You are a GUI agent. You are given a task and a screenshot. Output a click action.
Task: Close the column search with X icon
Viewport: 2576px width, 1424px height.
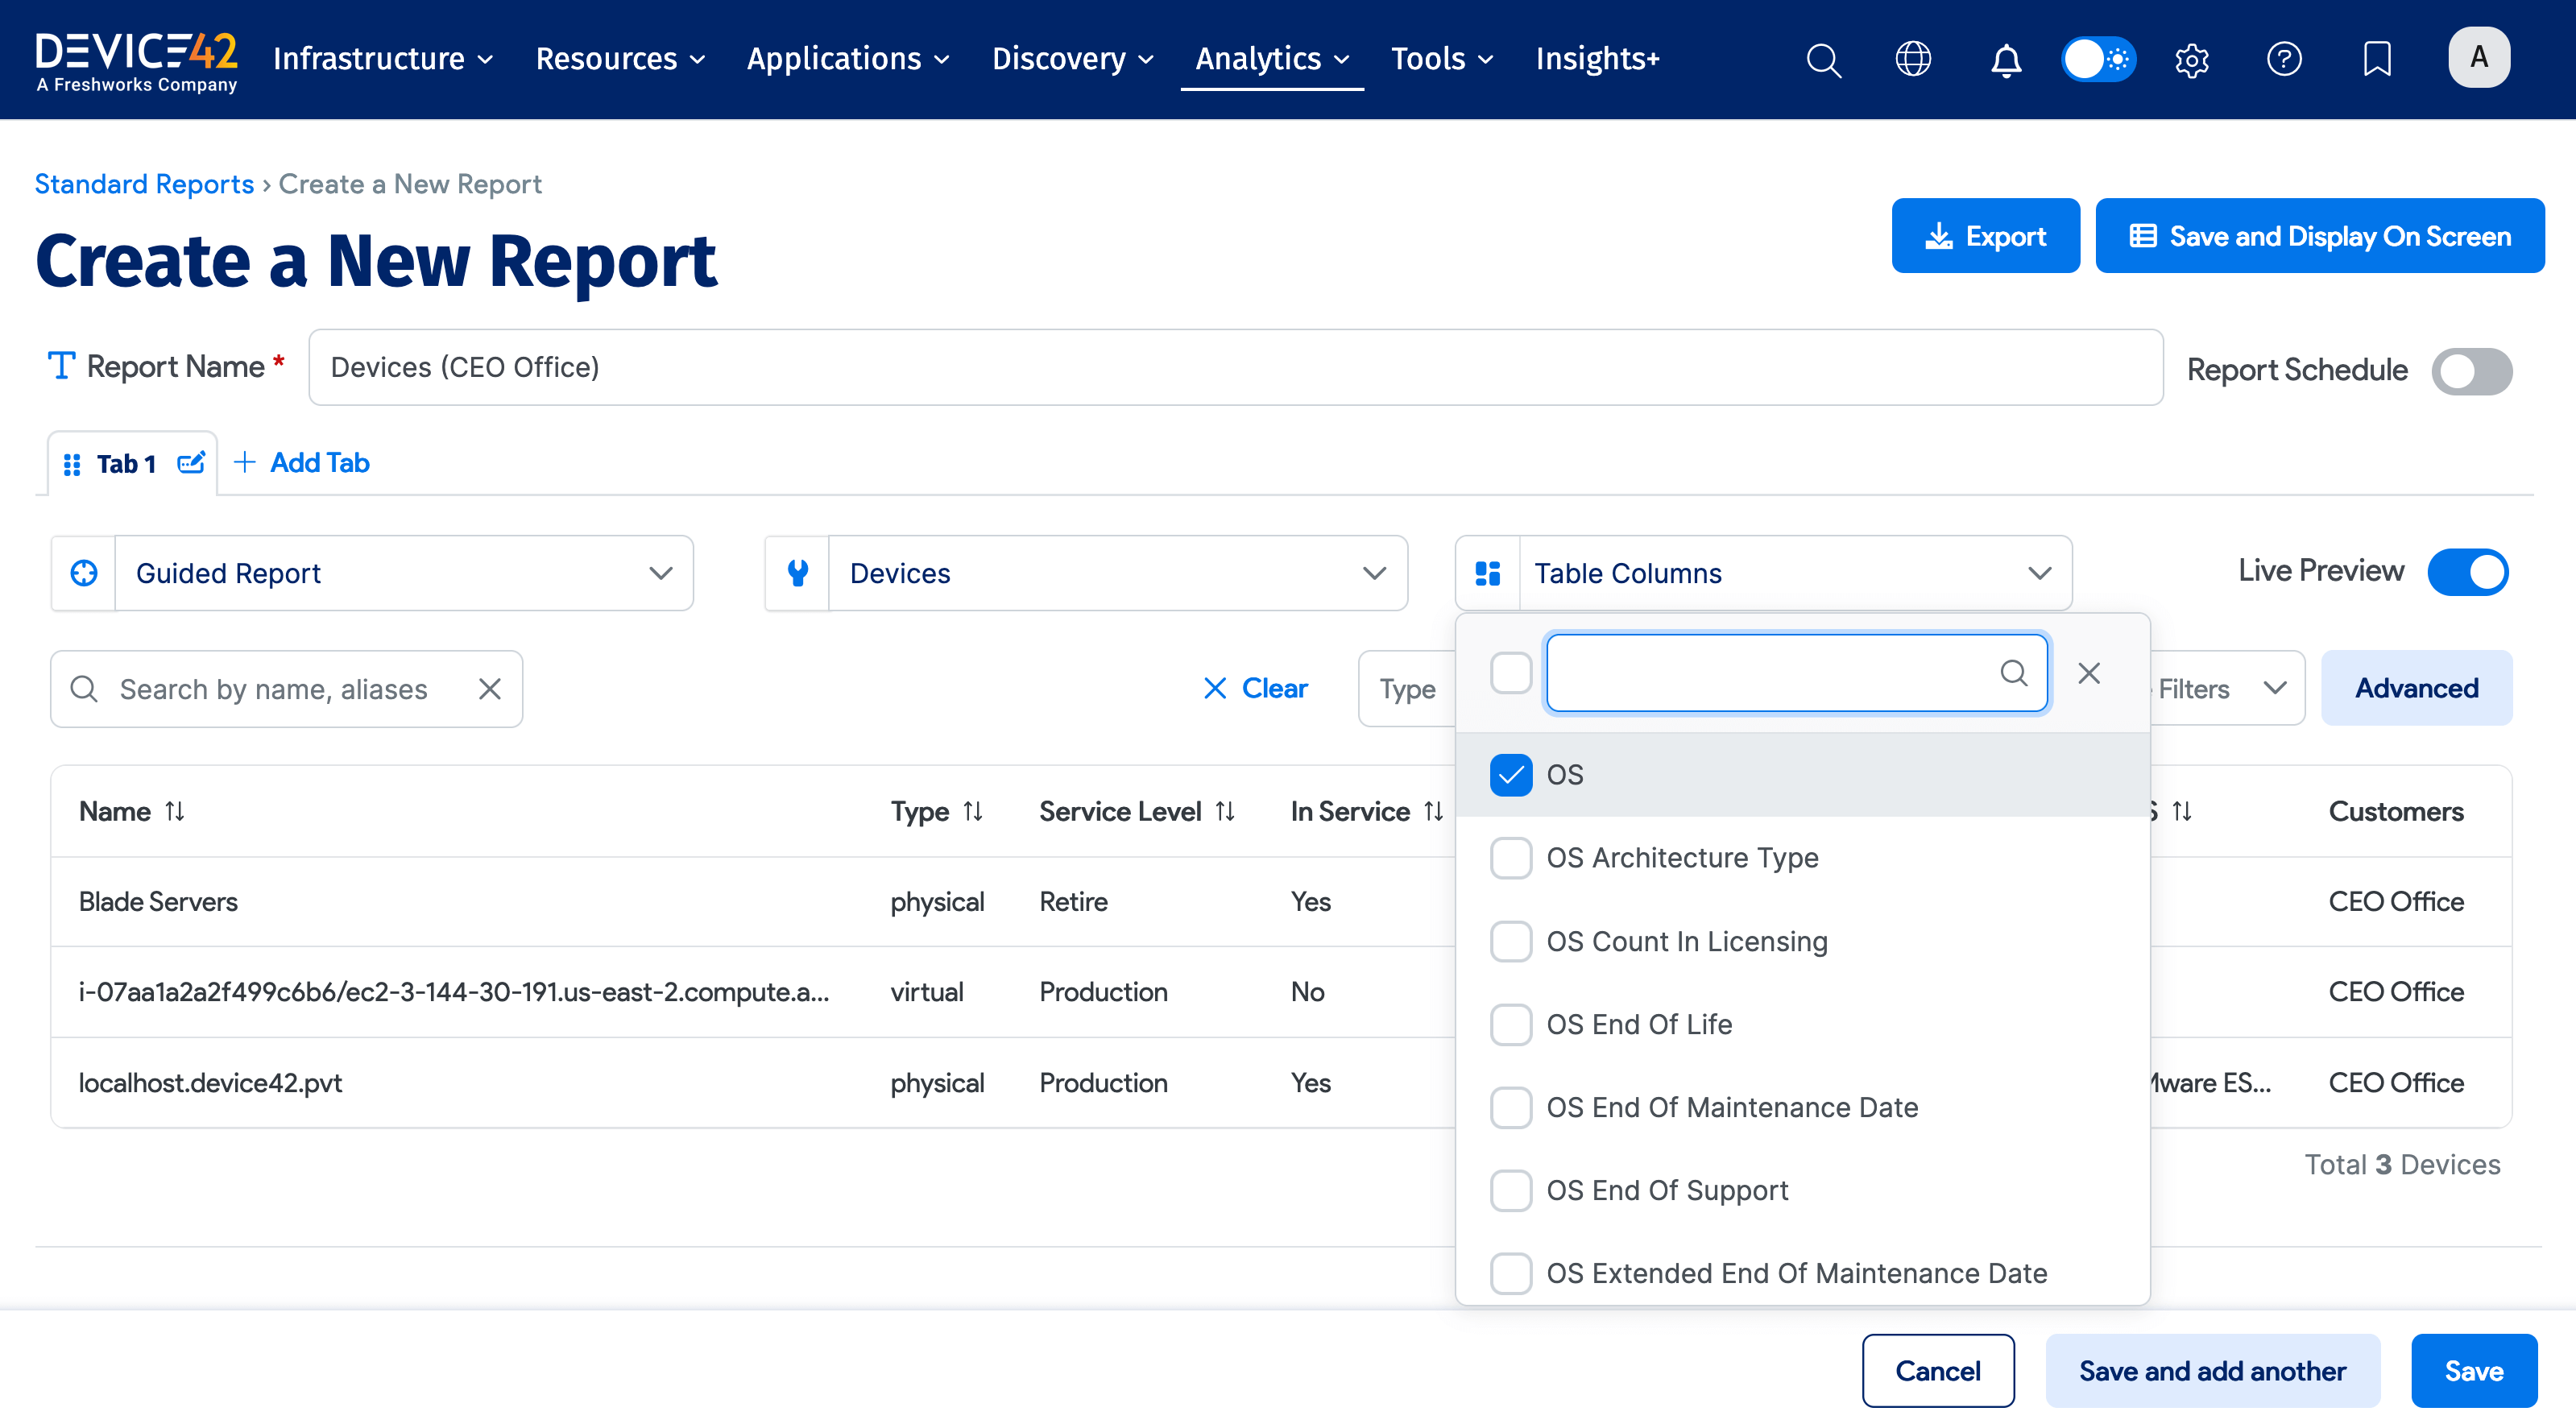pyautogui.click(x=2088, y=673)
